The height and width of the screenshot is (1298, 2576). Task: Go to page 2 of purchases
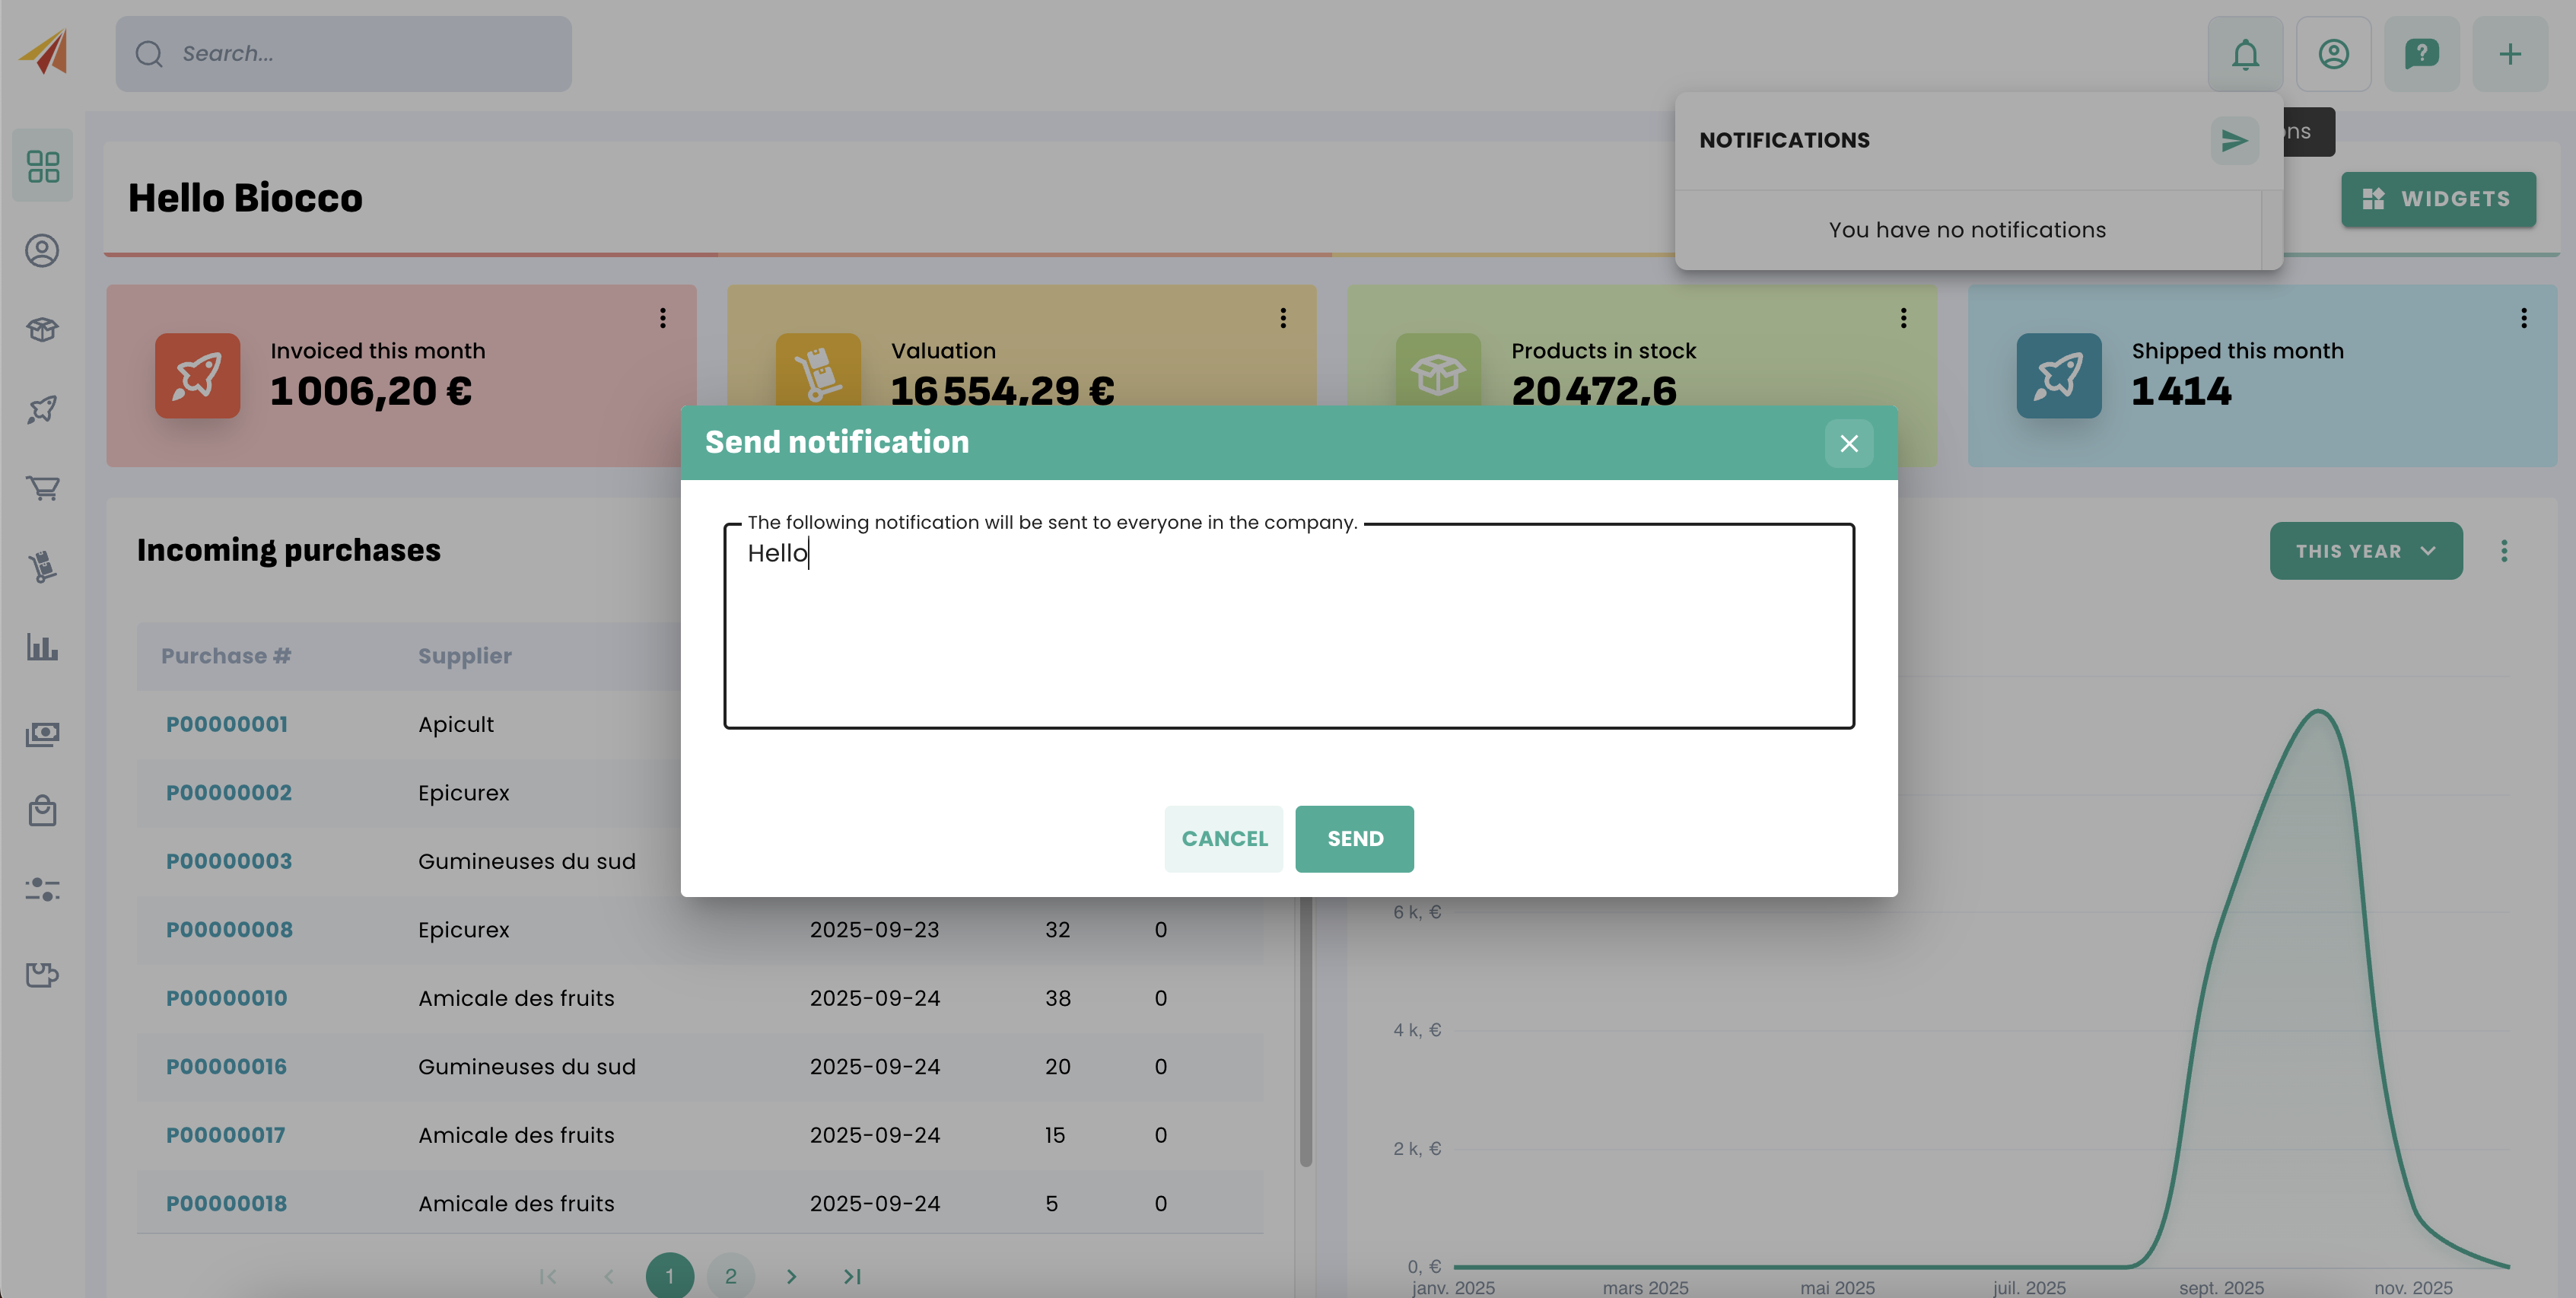pyautogui.click(x=730, y=1276)
